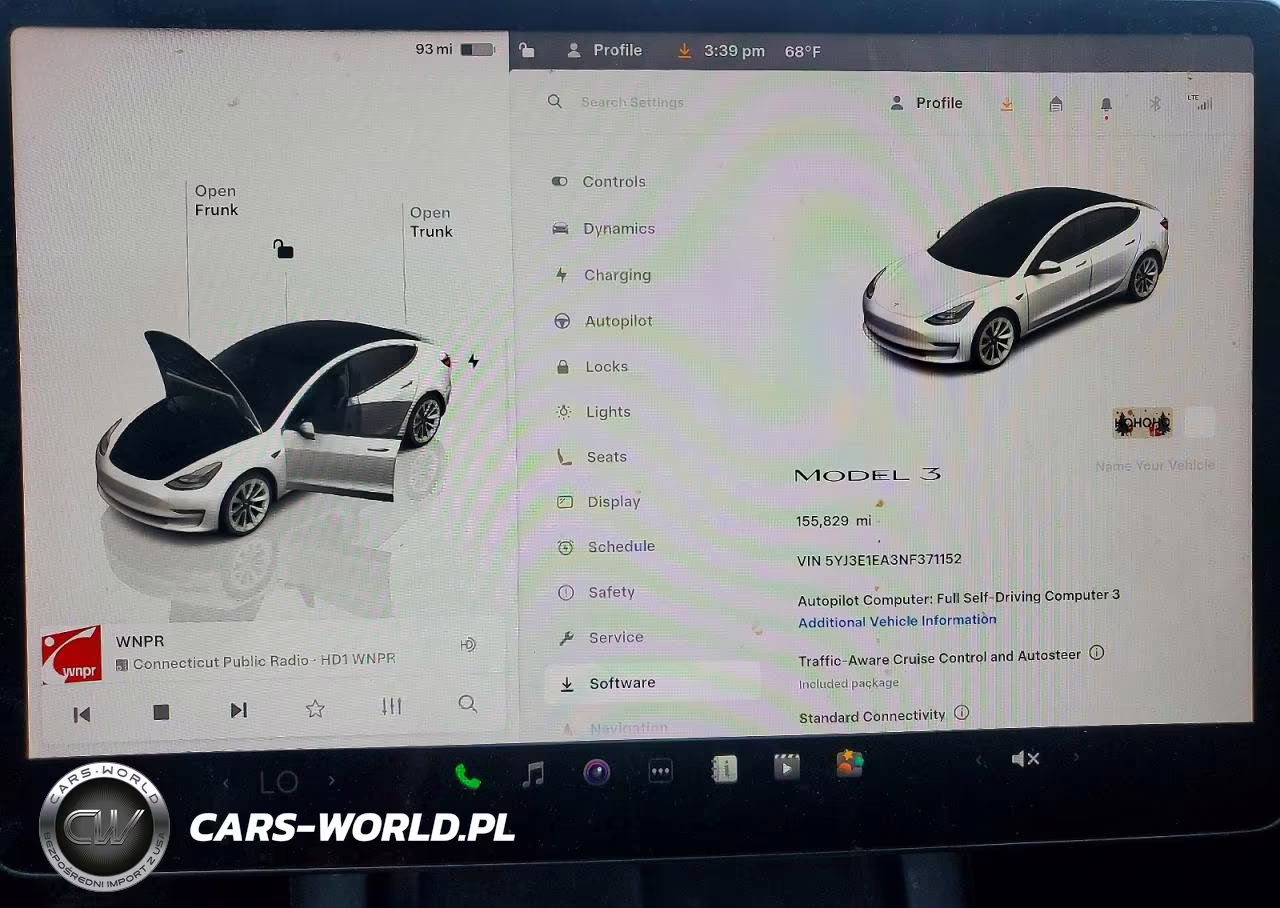Raise volume with the right arrow beside speaker

pyautogui.click(x=1076, y=757)
